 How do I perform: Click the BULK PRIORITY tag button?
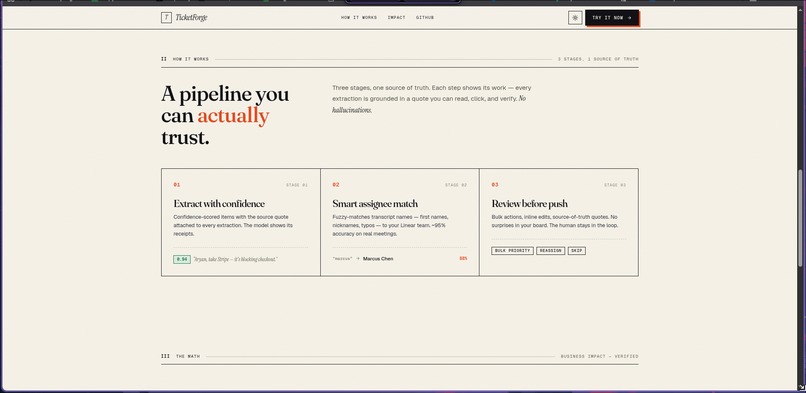[512, 251]
